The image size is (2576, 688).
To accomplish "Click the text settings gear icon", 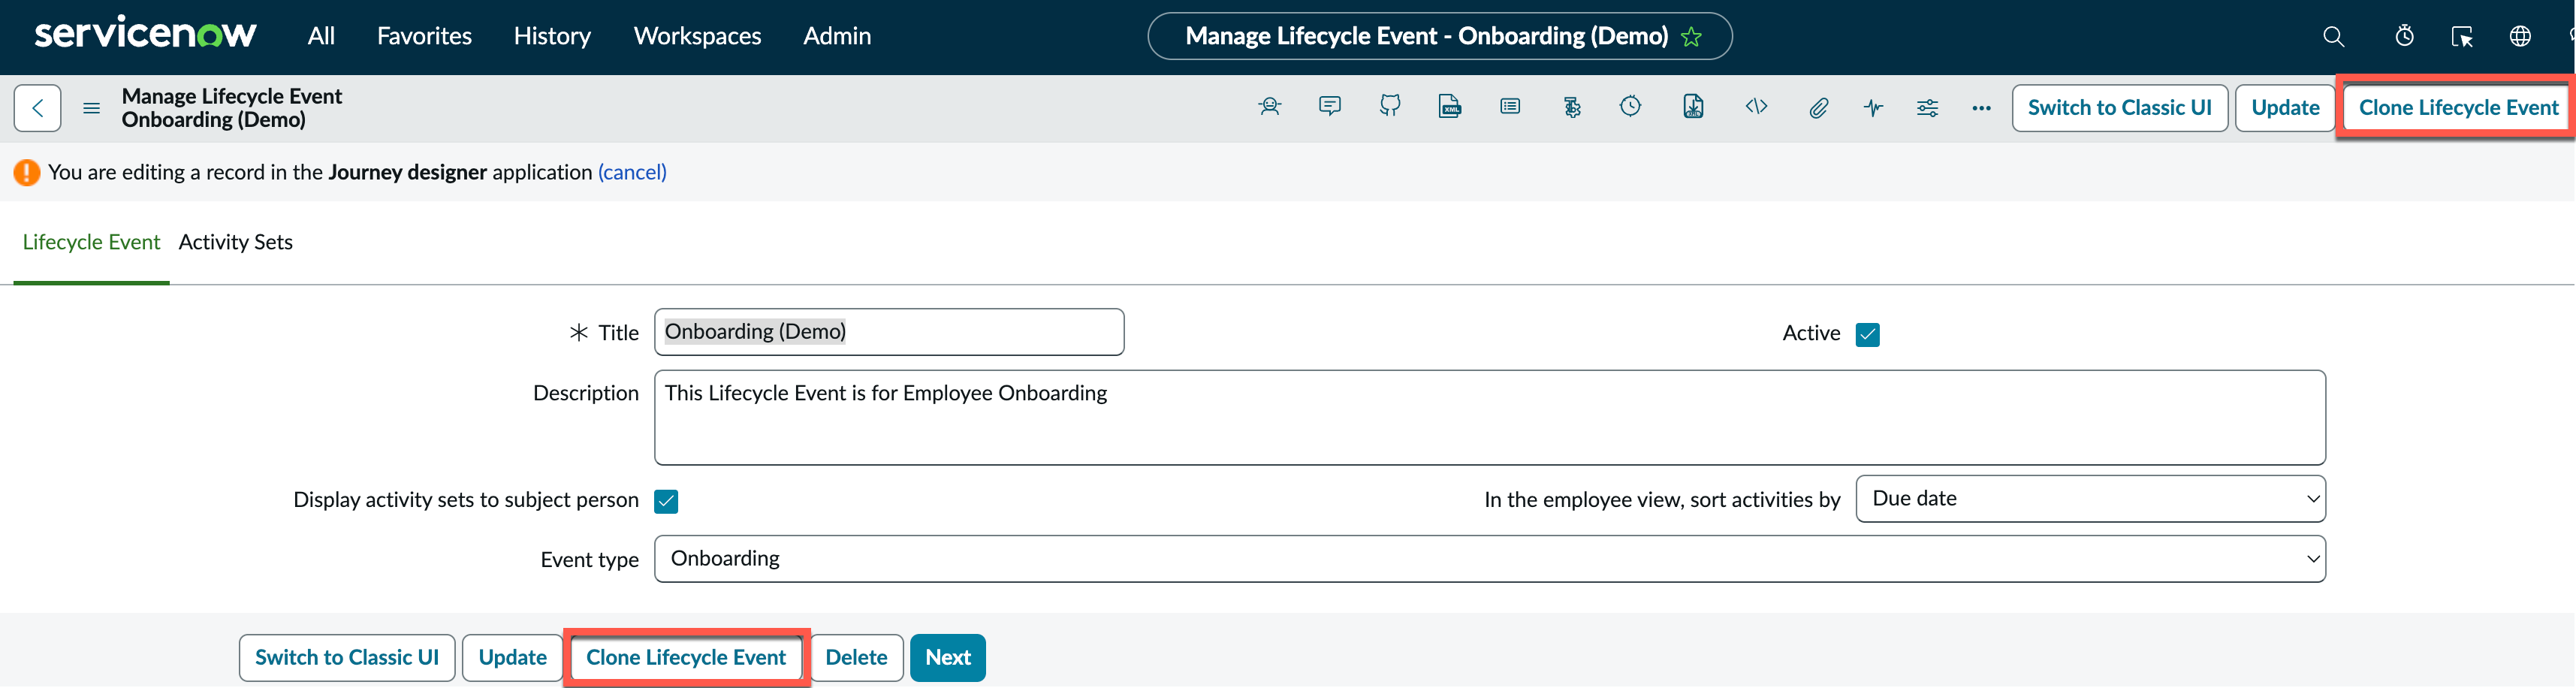I will coord(1571,107).
